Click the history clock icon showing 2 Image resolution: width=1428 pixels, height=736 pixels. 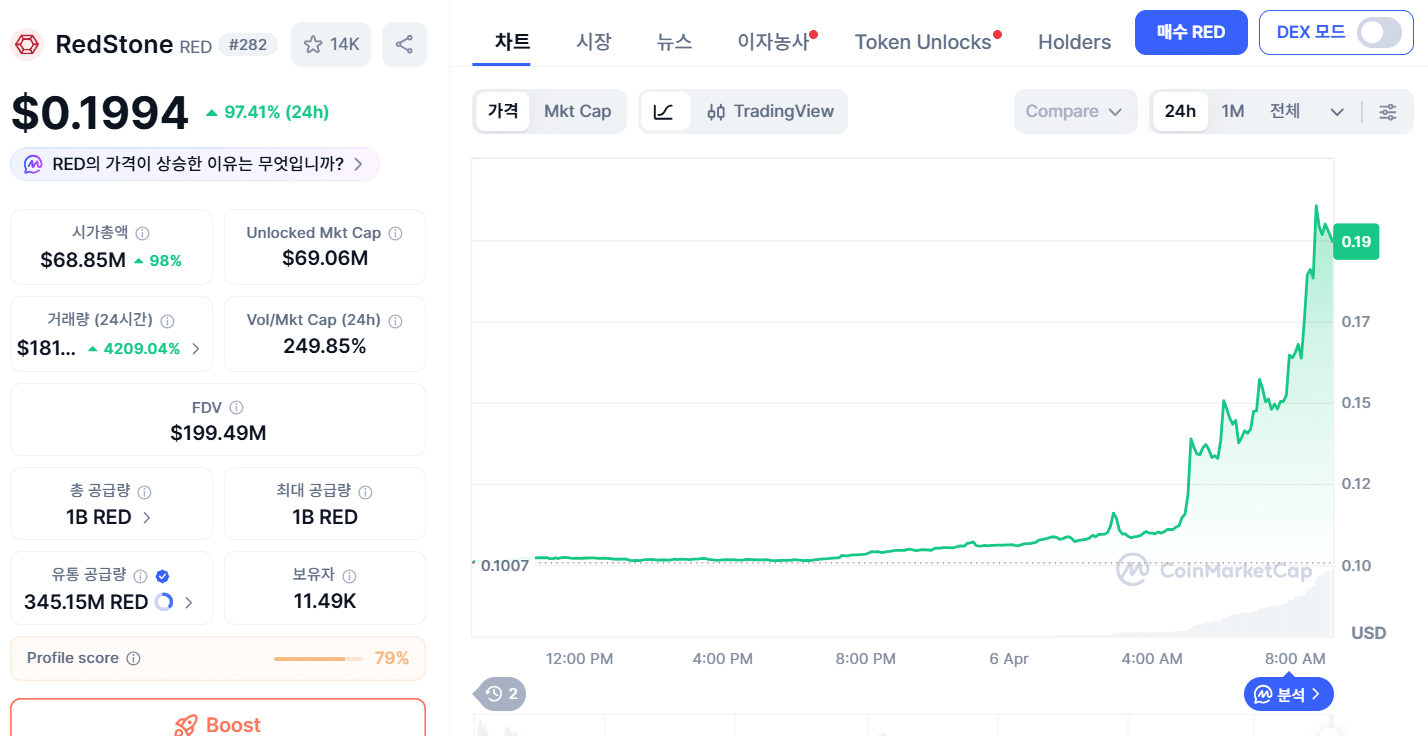[x=499, y=693]
